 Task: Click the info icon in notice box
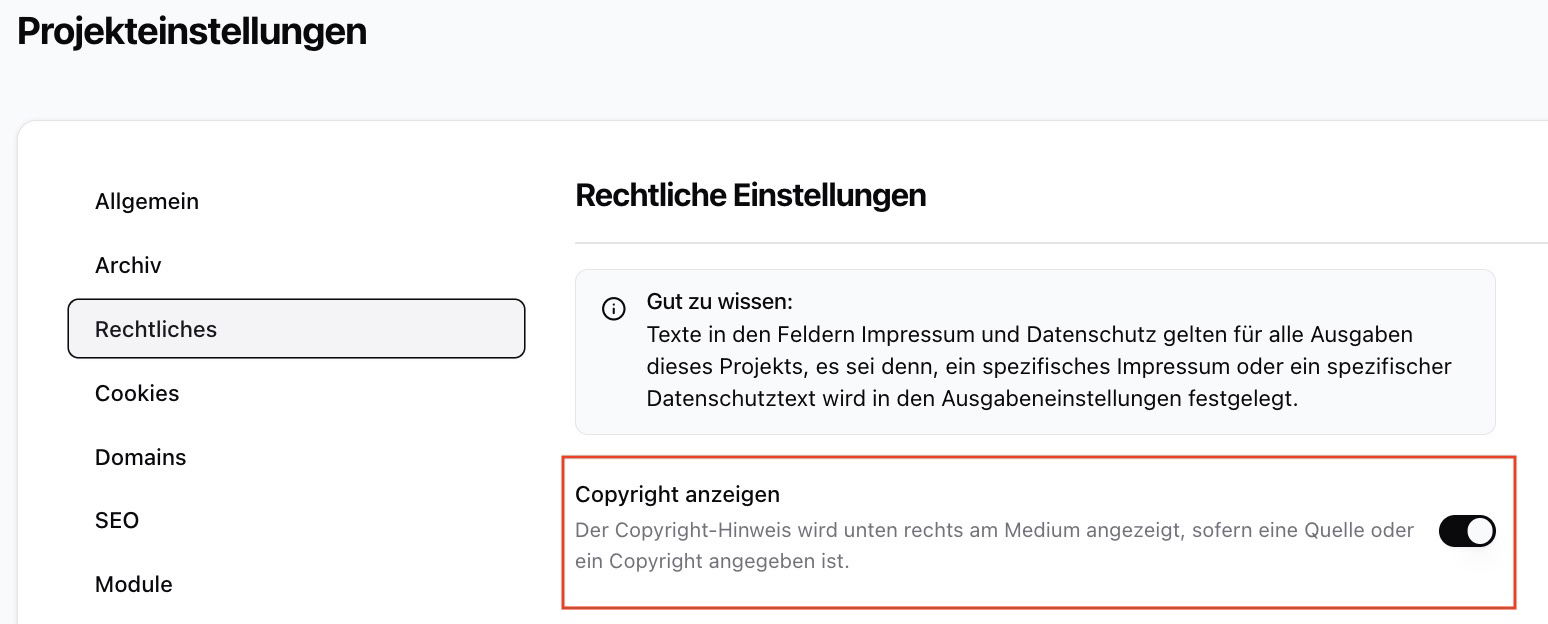pyautogui.click(x=614, y=309)
